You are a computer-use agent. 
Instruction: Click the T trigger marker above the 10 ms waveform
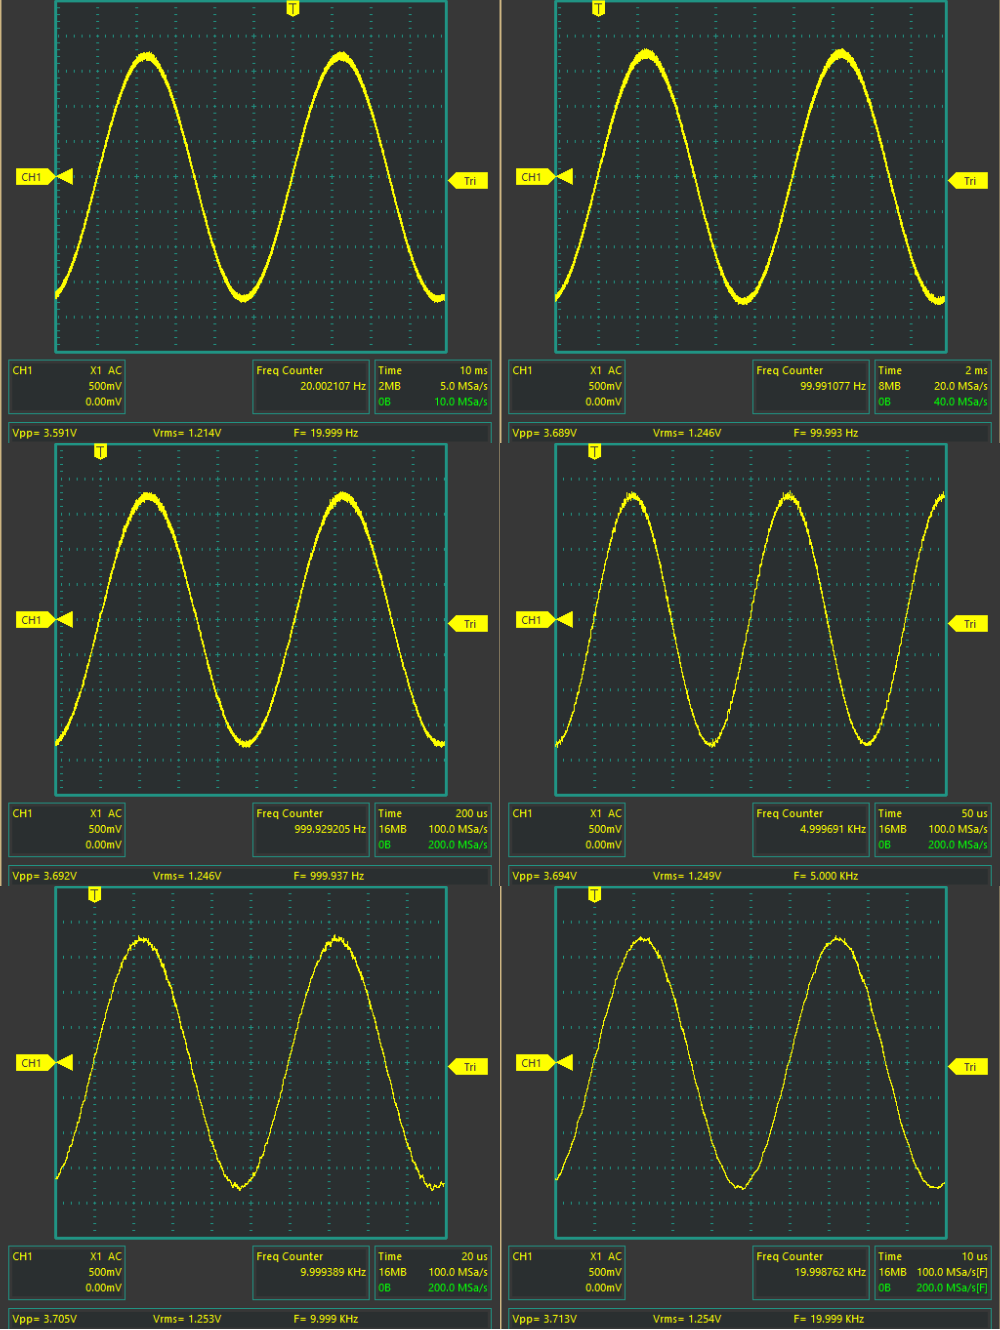(292, 9)
